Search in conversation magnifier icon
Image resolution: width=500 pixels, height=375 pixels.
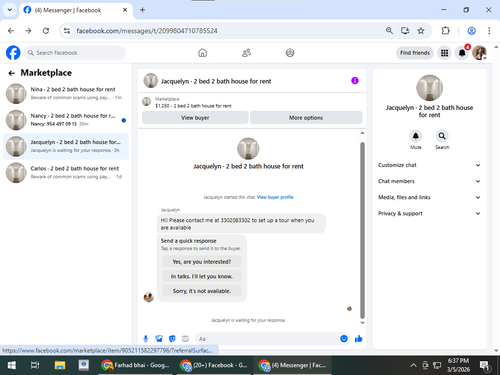pos(442,136)
